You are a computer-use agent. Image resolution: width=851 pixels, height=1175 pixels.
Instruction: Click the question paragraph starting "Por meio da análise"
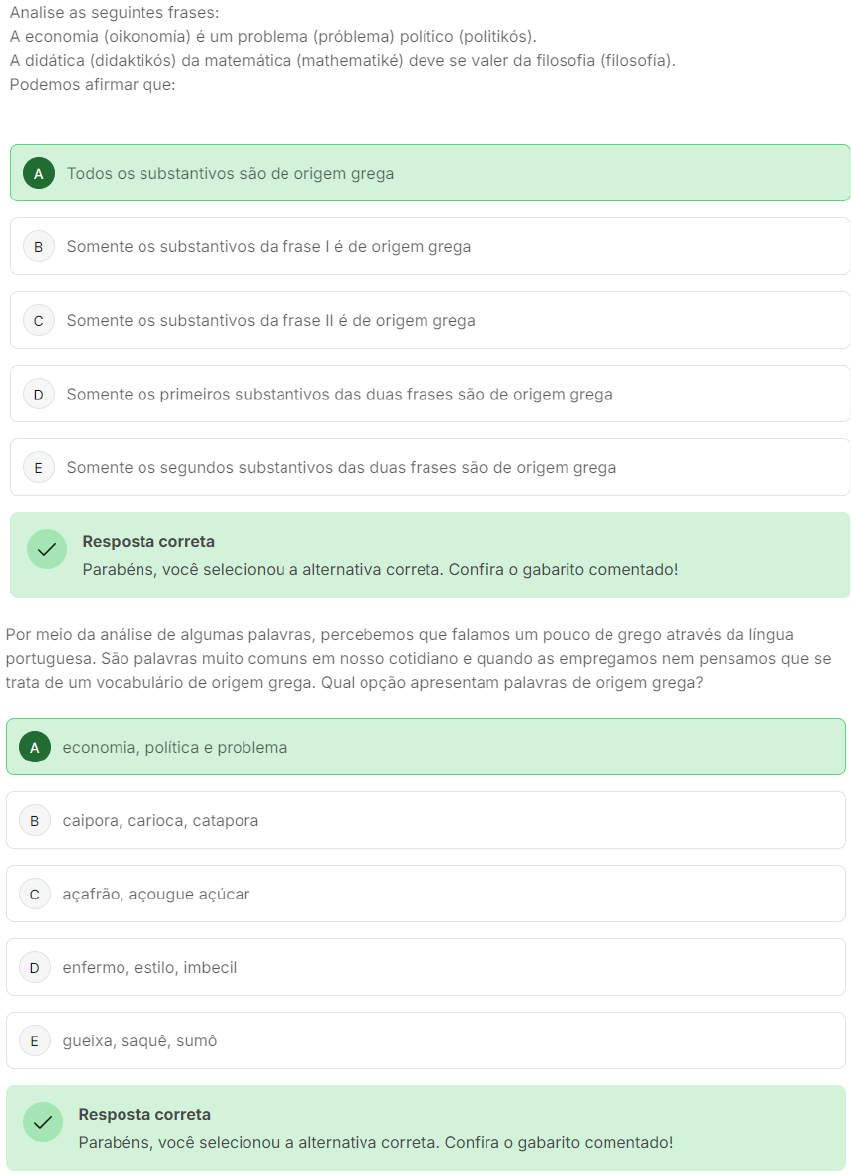[x=418, y=659]
